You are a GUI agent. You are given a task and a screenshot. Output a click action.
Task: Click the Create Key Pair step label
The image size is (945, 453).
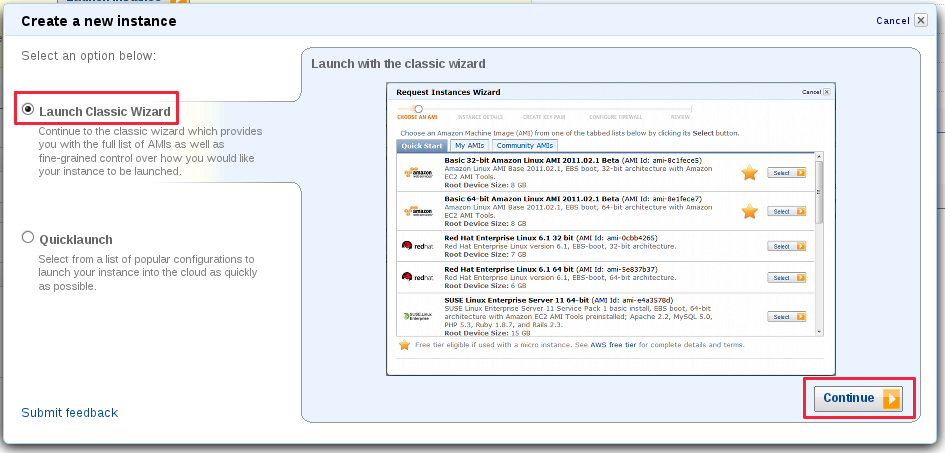(x=543, y=117)
